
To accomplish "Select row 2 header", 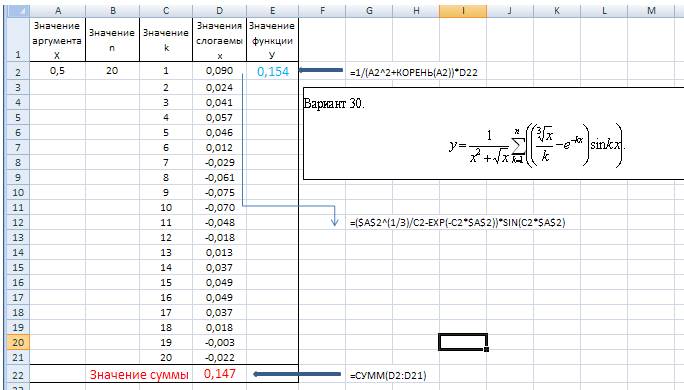I will coord(17,71).
